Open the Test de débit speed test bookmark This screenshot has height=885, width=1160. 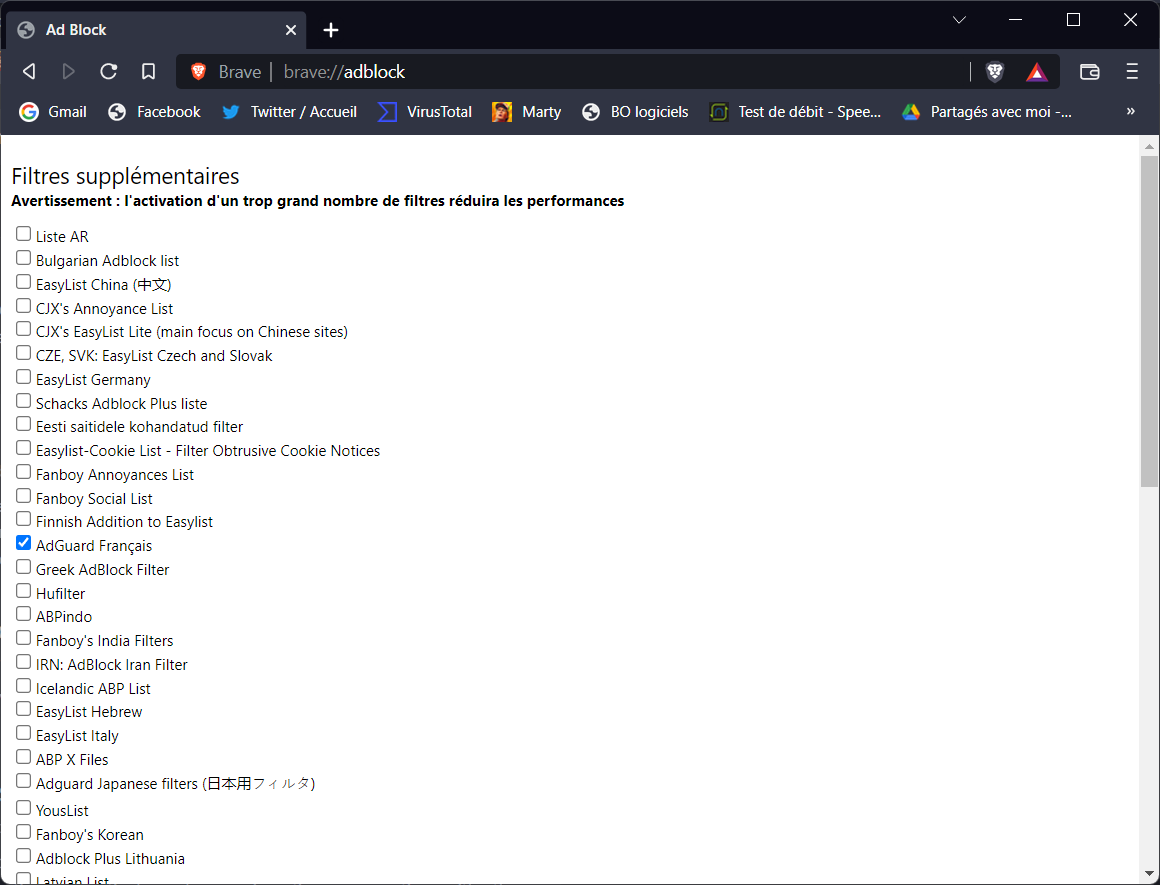(795, 112)
